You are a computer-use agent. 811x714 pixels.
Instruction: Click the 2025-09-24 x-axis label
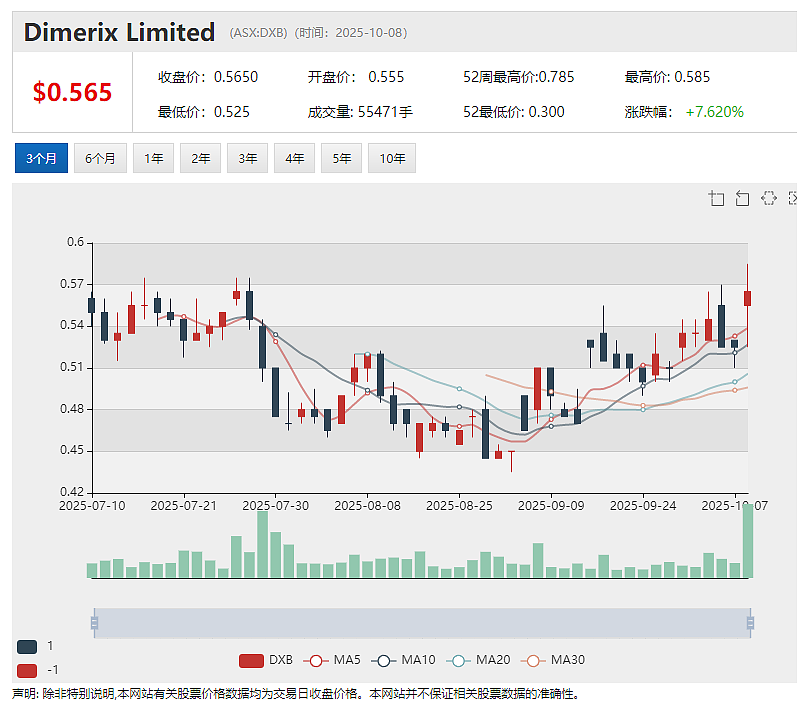pyautogui.click(x=643, y=505)
